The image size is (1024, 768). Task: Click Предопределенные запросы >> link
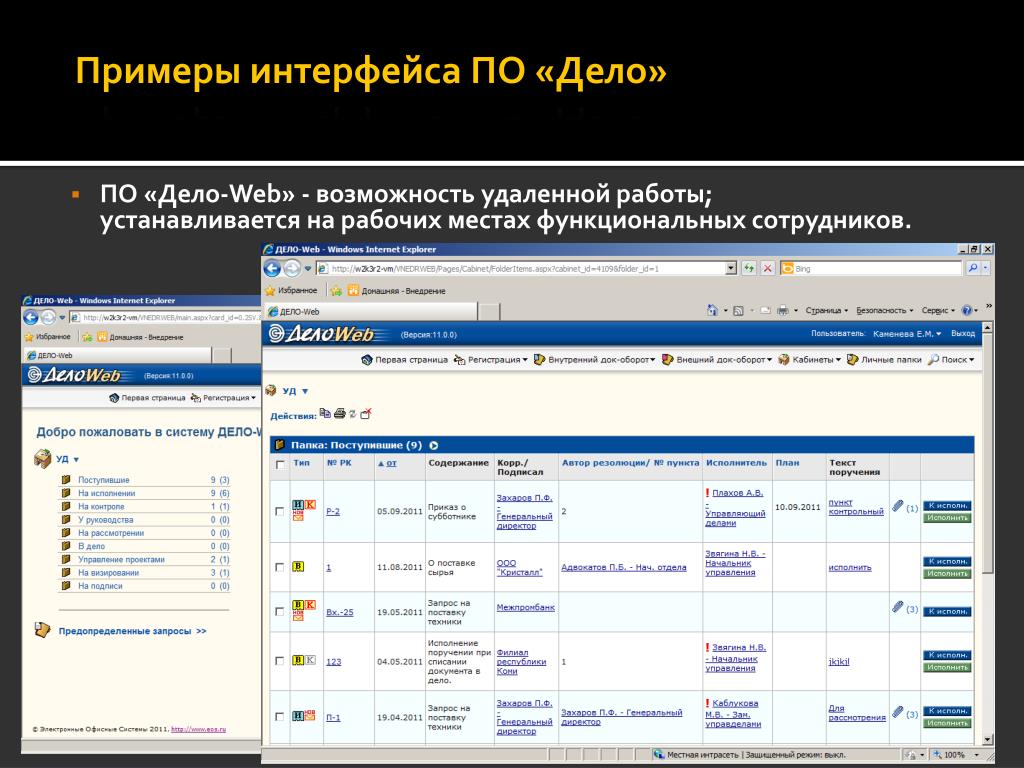tap(133, 631)
